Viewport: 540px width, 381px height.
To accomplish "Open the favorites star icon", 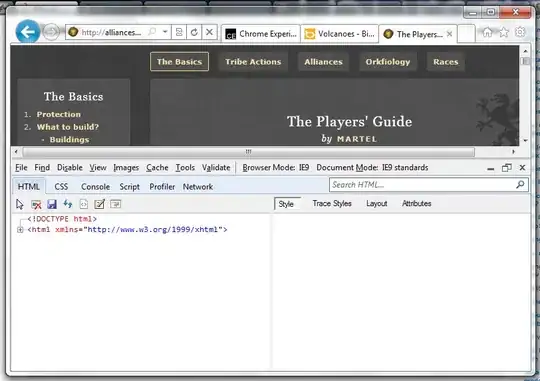I will pyautogui.click(x=504, y=32).
